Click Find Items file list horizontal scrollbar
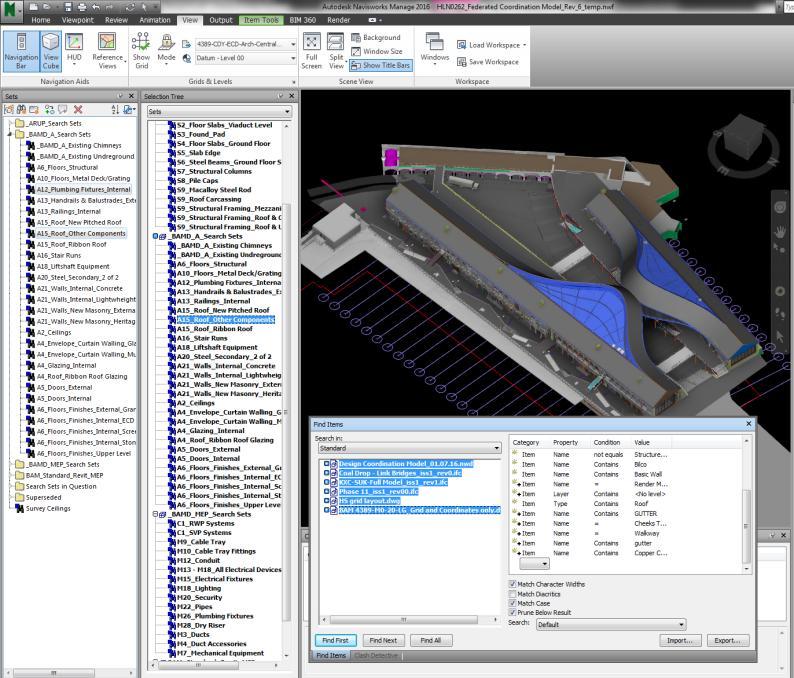Screen dimensions: 794x678 coord(403,620)
